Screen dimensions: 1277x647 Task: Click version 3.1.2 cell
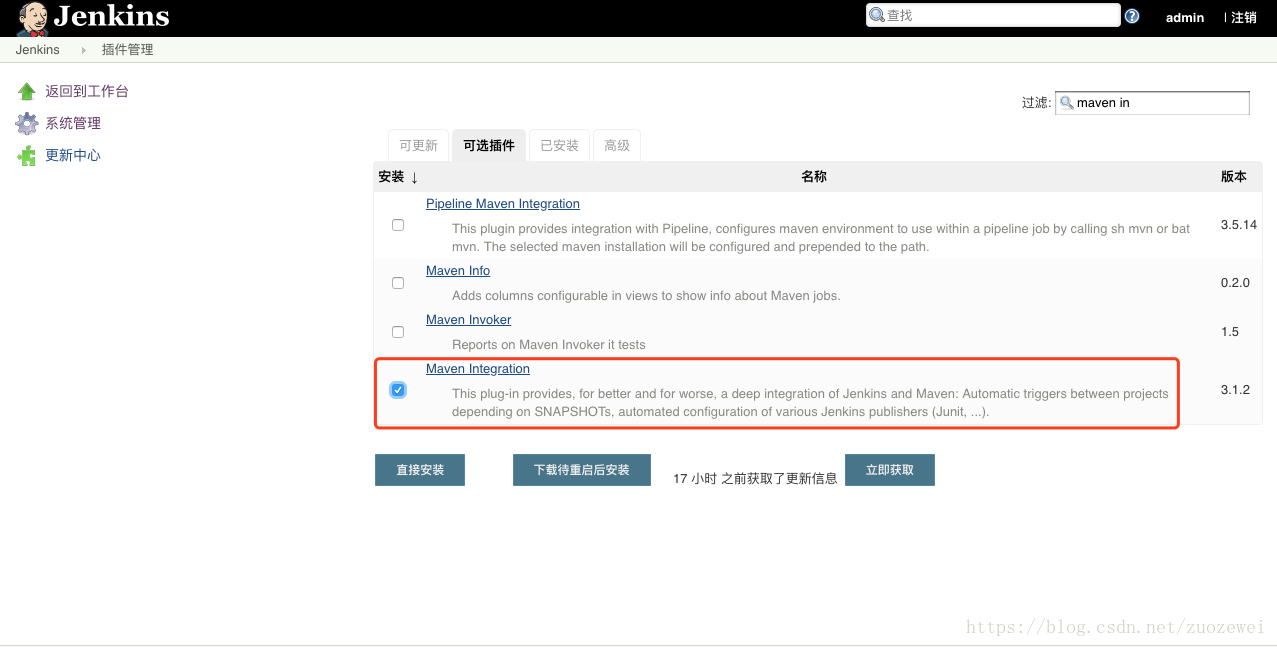1235,390
